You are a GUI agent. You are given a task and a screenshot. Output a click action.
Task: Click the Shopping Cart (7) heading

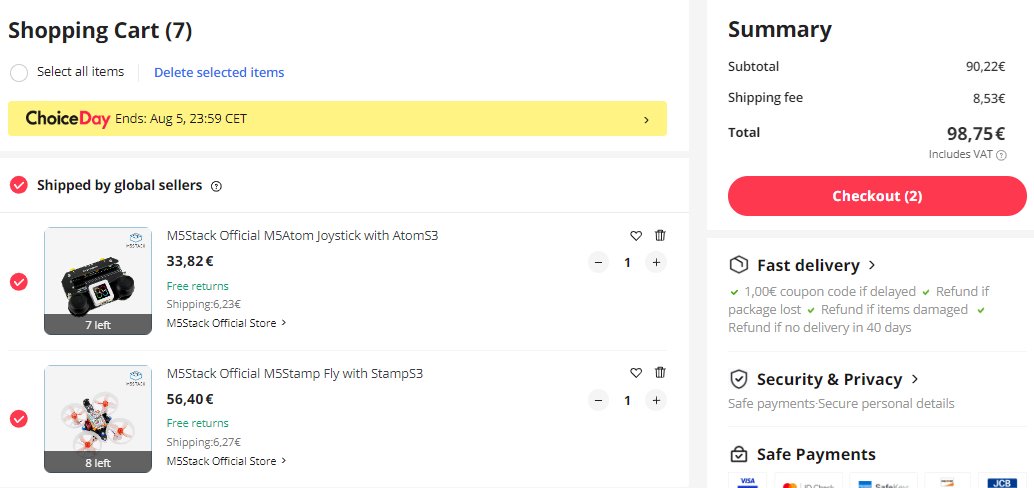pyautogui.click(x=100, y=30)
